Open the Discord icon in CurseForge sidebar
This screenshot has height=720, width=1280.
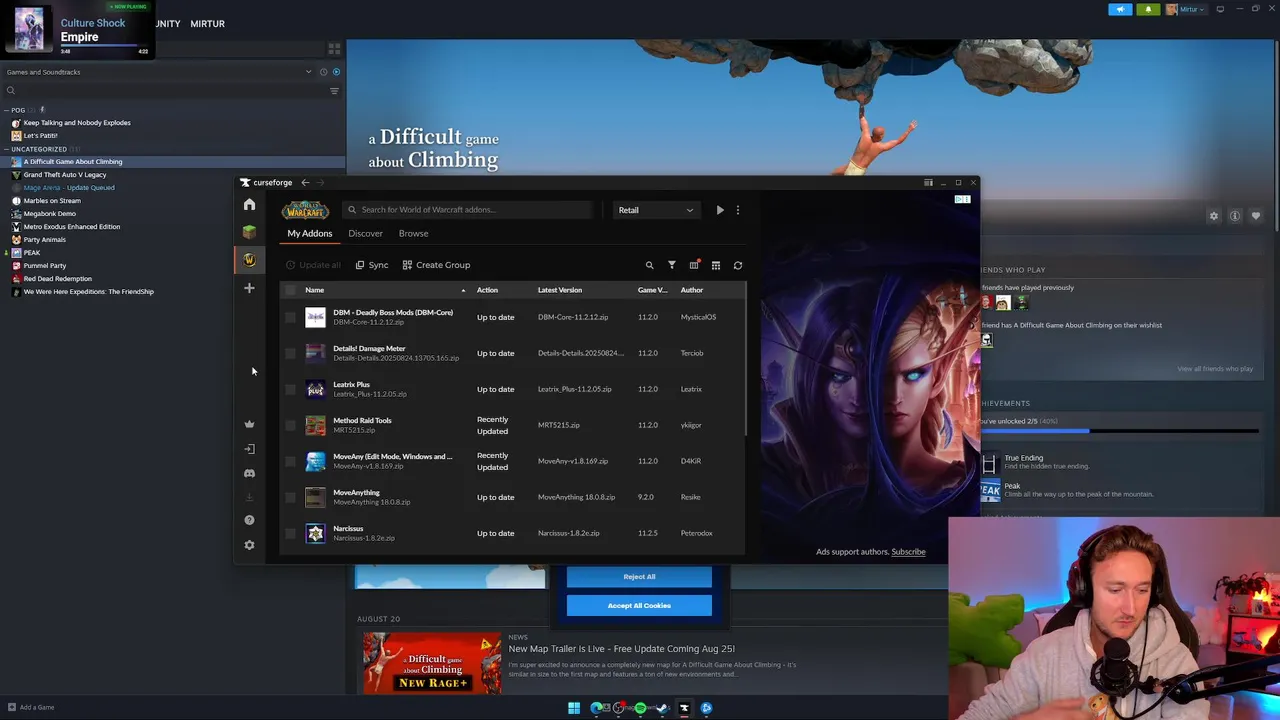point(249,473)
